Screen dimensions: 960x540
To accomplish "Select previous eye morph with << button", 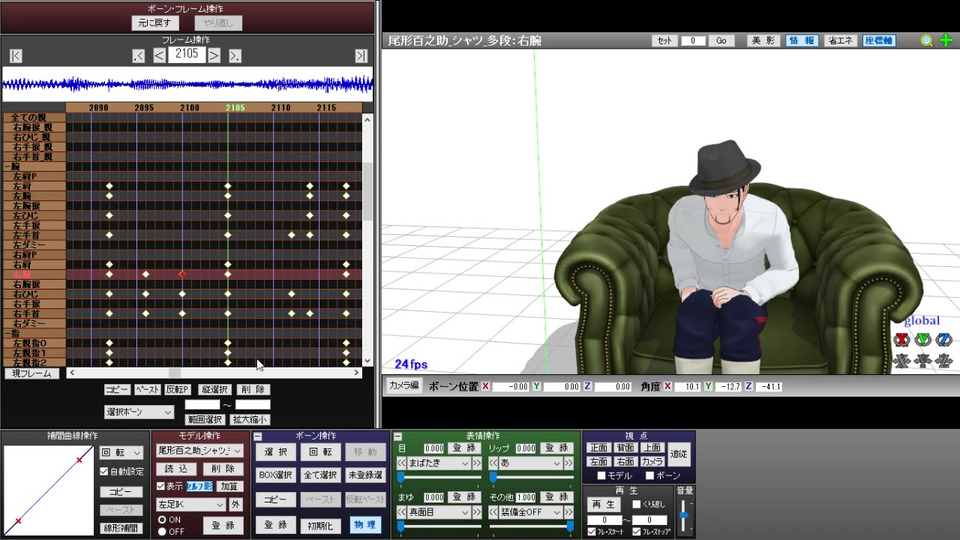I will point(402,463).
